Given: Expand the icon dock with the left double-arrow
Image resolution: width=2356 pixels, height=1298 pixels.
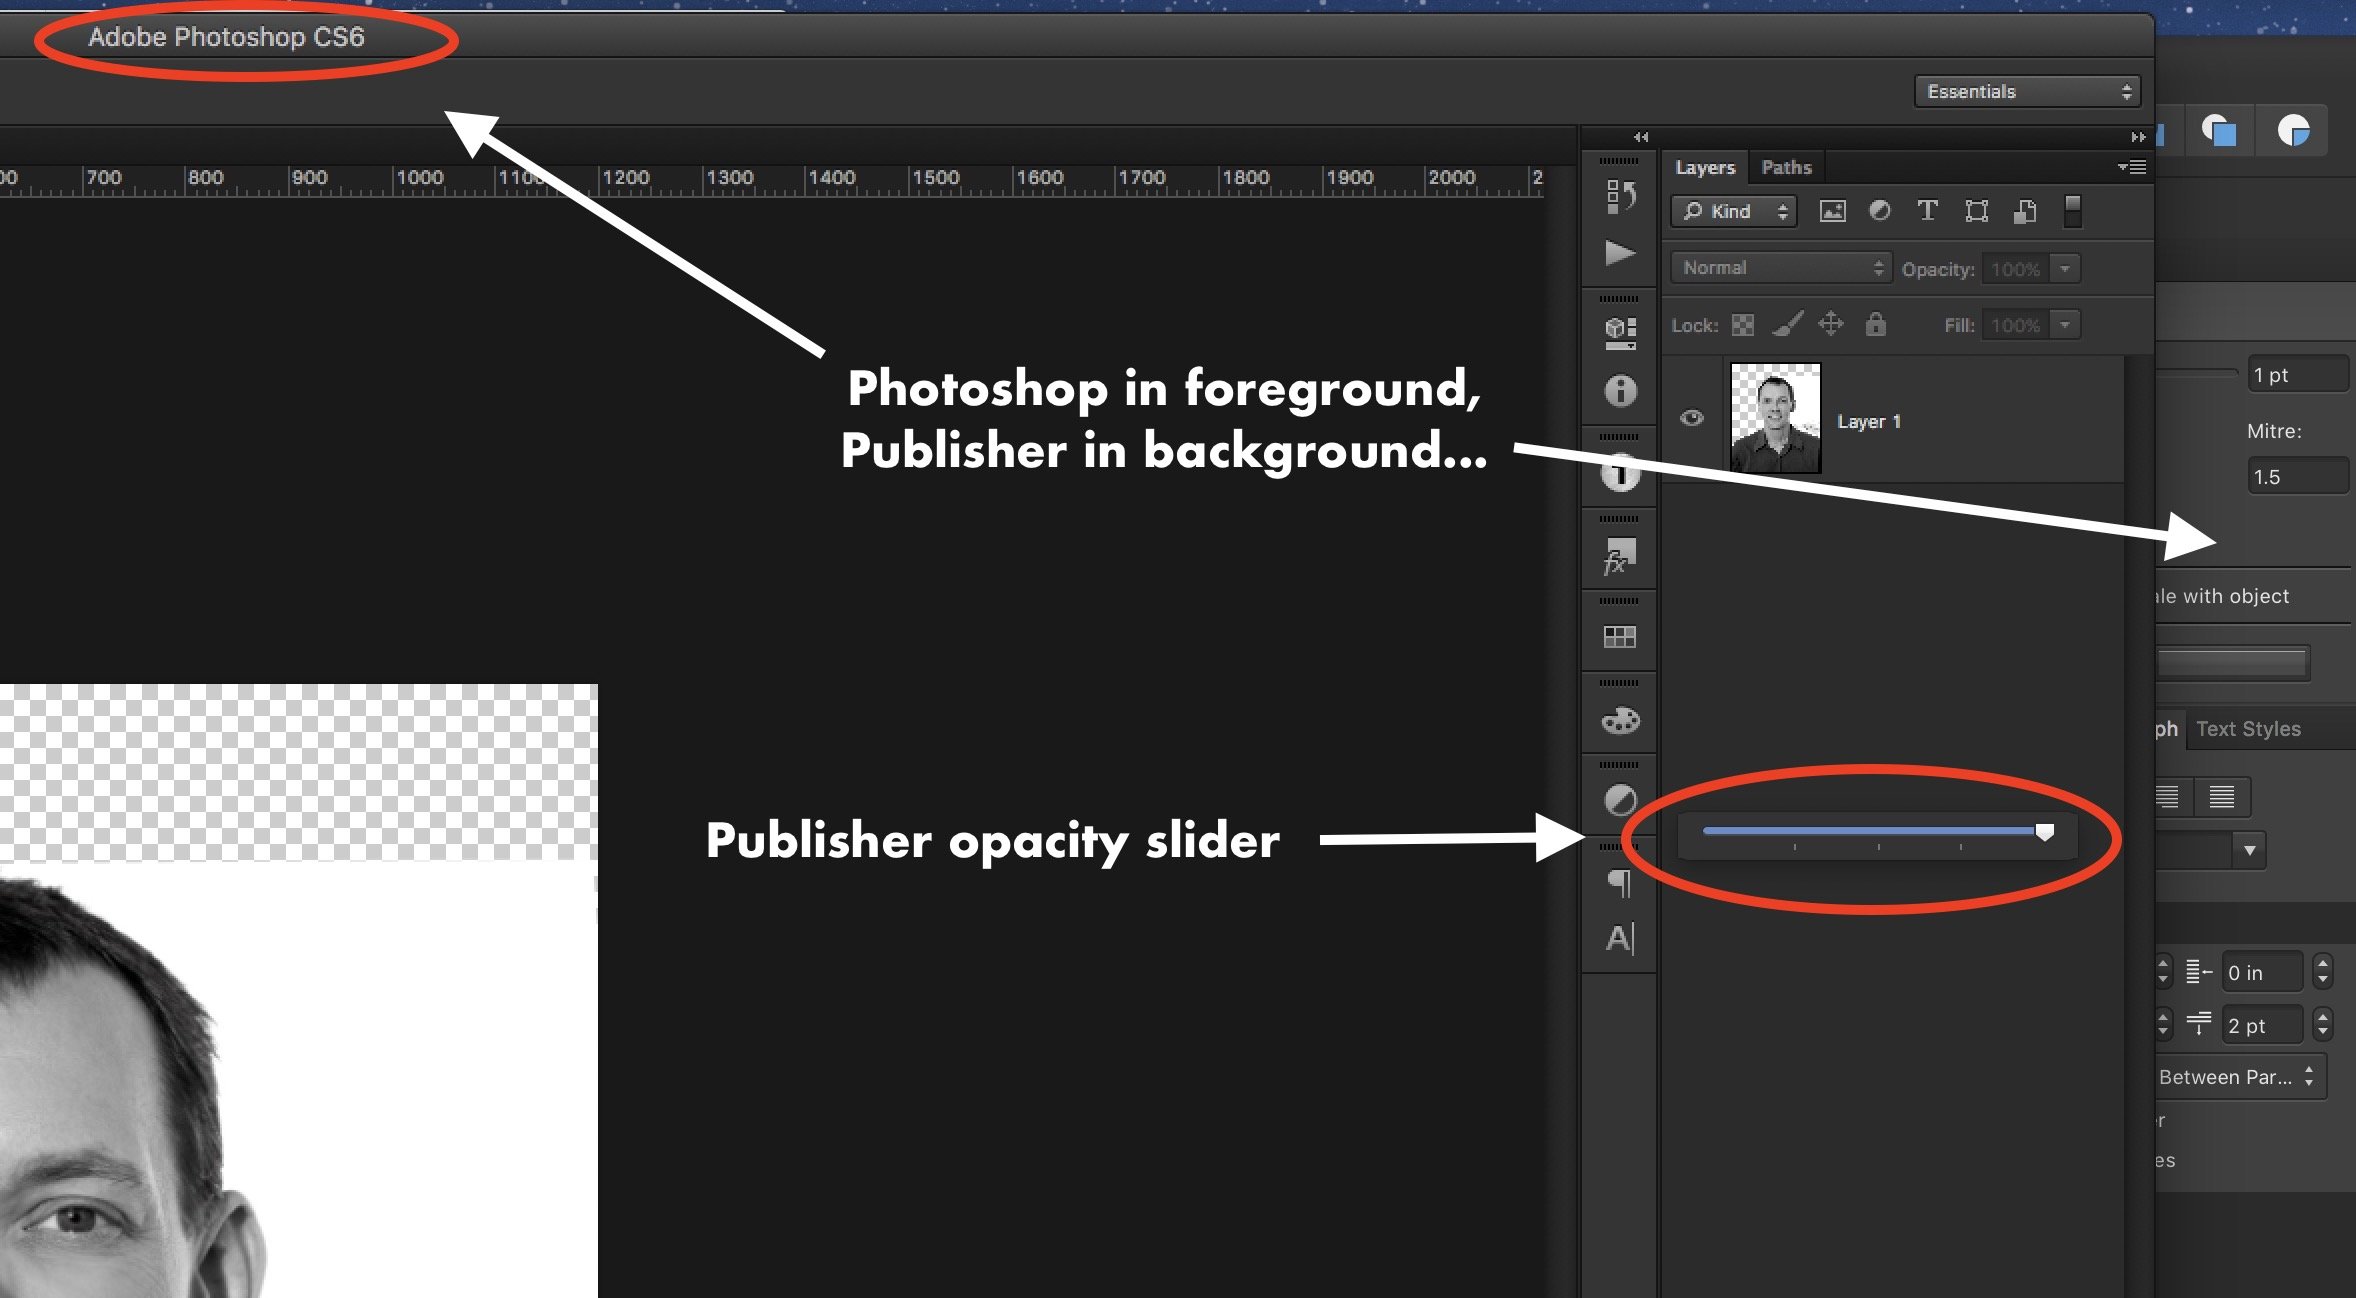Looking at the screenshot, I should click(1641, 137).
